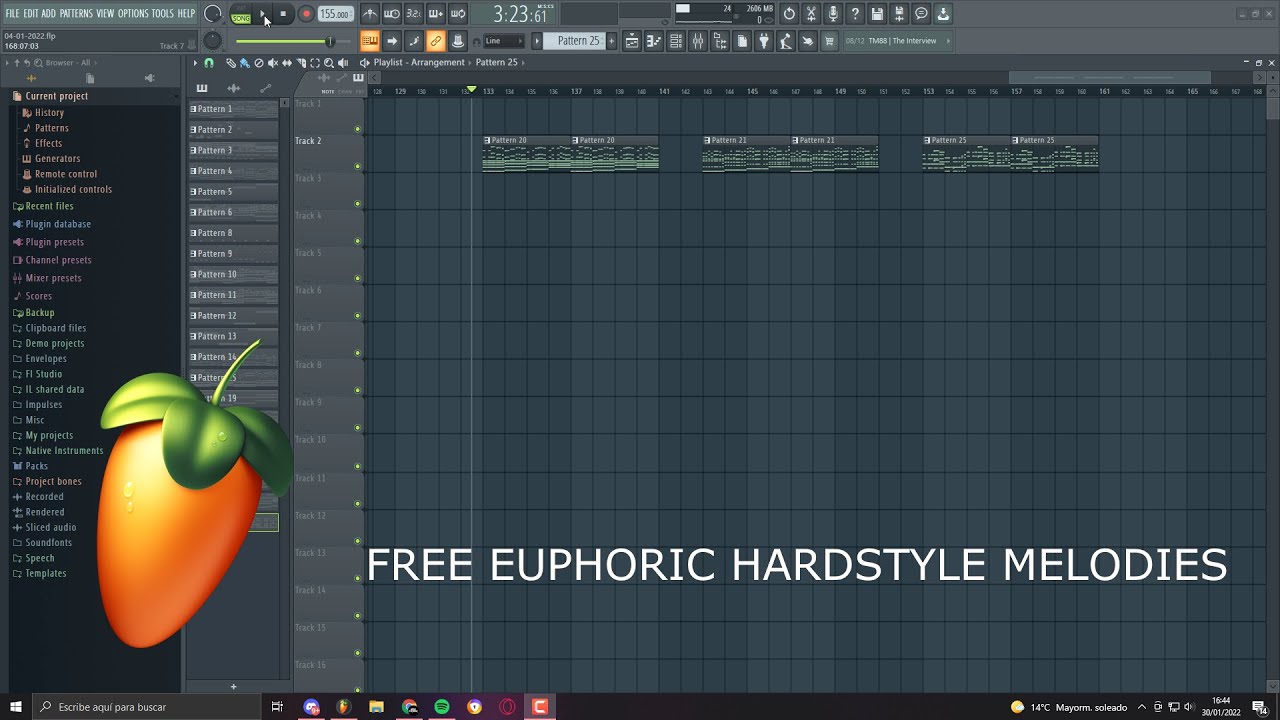
Task: Expand the Current project folder
Action: tap(56, 96)
